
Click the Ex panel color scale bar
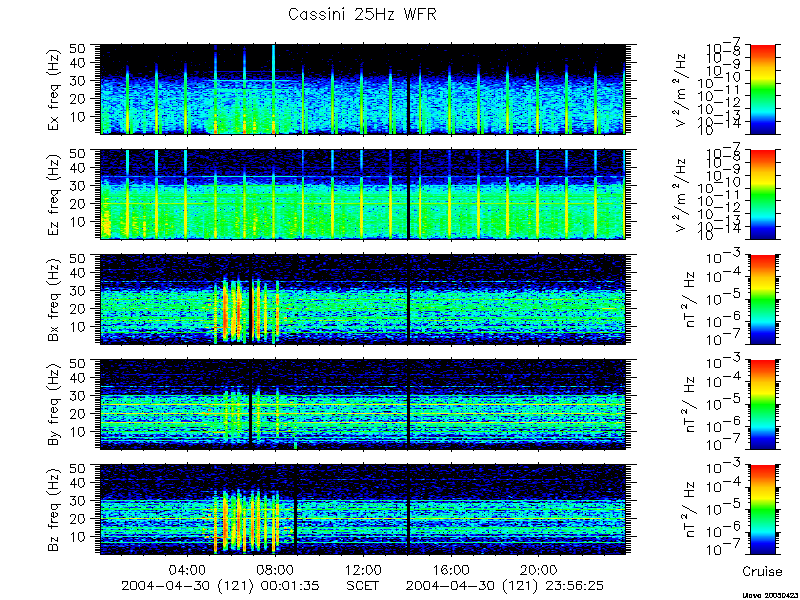762,89
